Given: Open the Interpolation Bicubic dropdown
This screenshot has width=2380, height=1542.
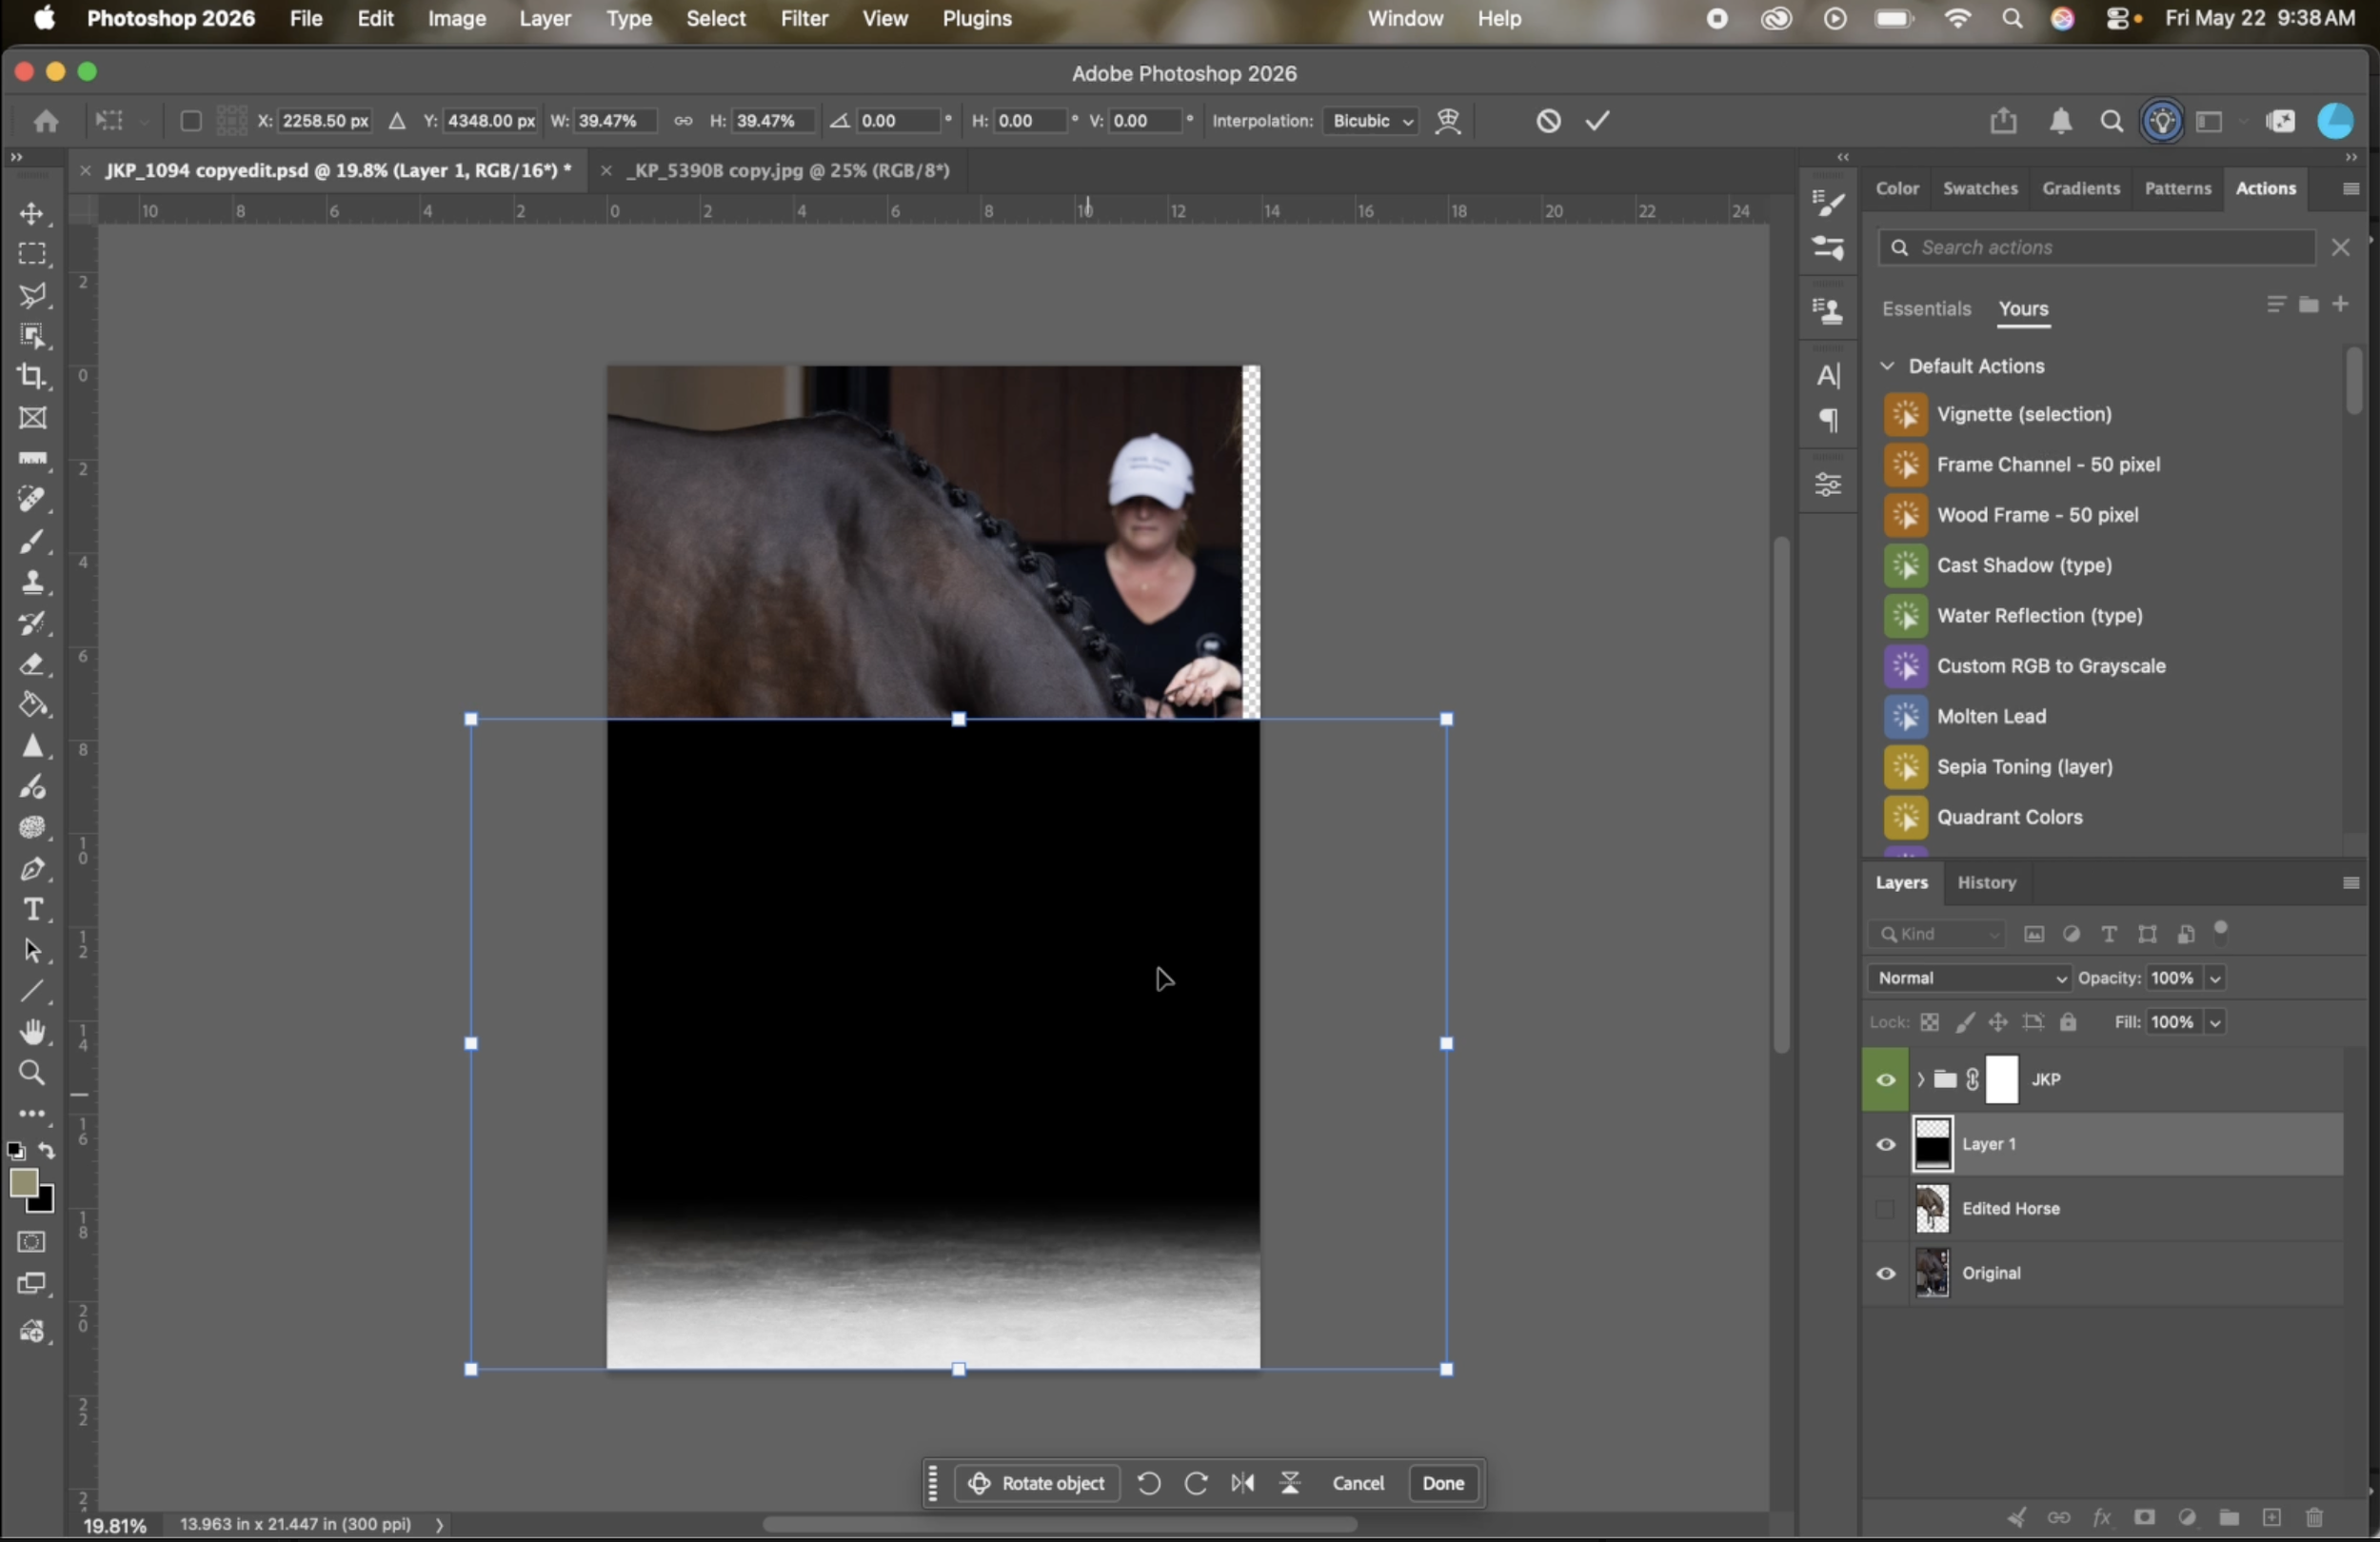Looking at the screenshot, I should tap(1371, 121).
